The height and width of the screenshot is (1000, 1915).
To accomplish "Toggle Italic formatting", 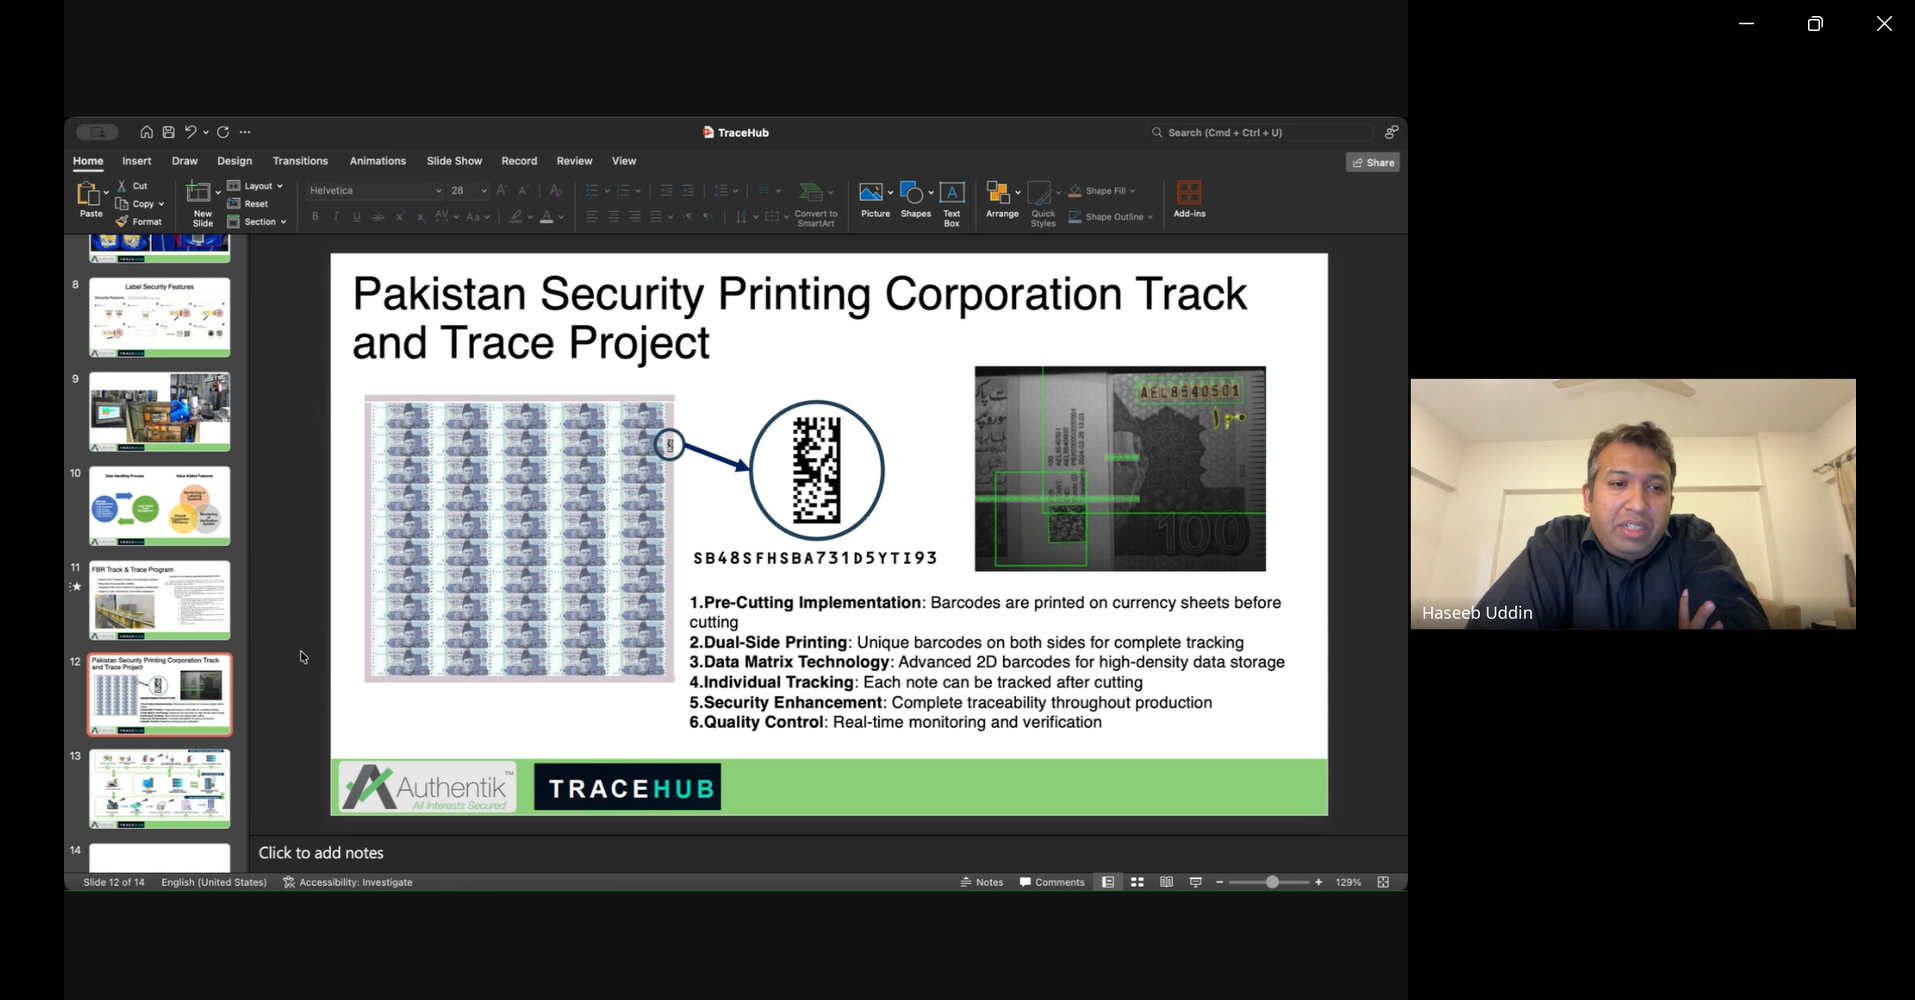I will pos(336,217).
